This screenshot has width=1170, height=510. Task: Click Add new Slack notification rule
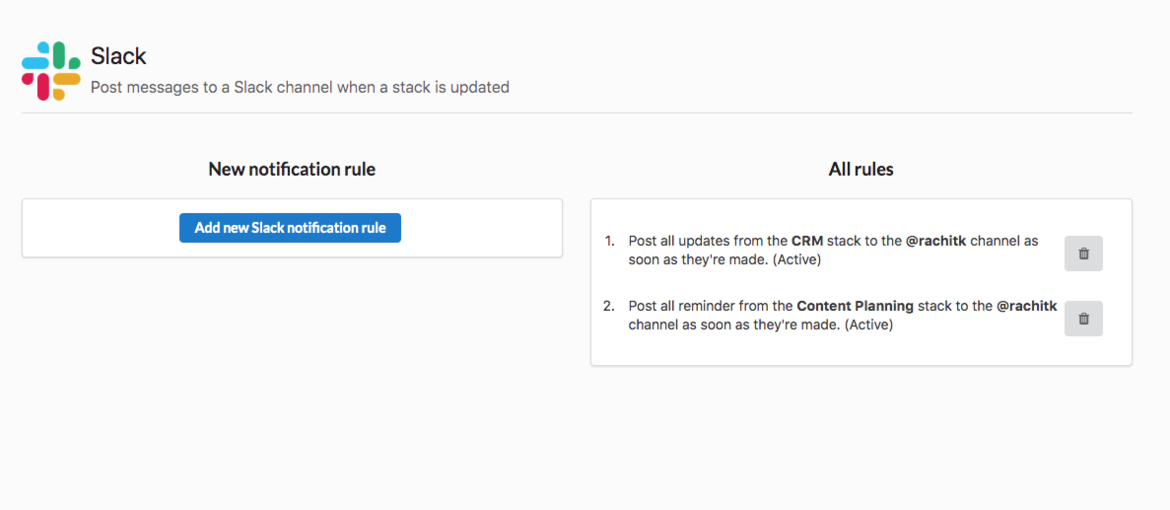pos(290,228)
